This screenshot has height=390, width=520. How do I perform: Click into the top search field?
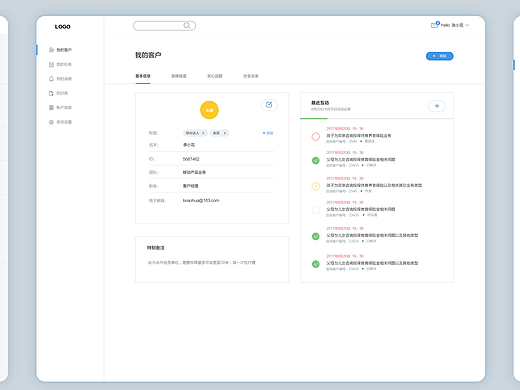(164, 26)
